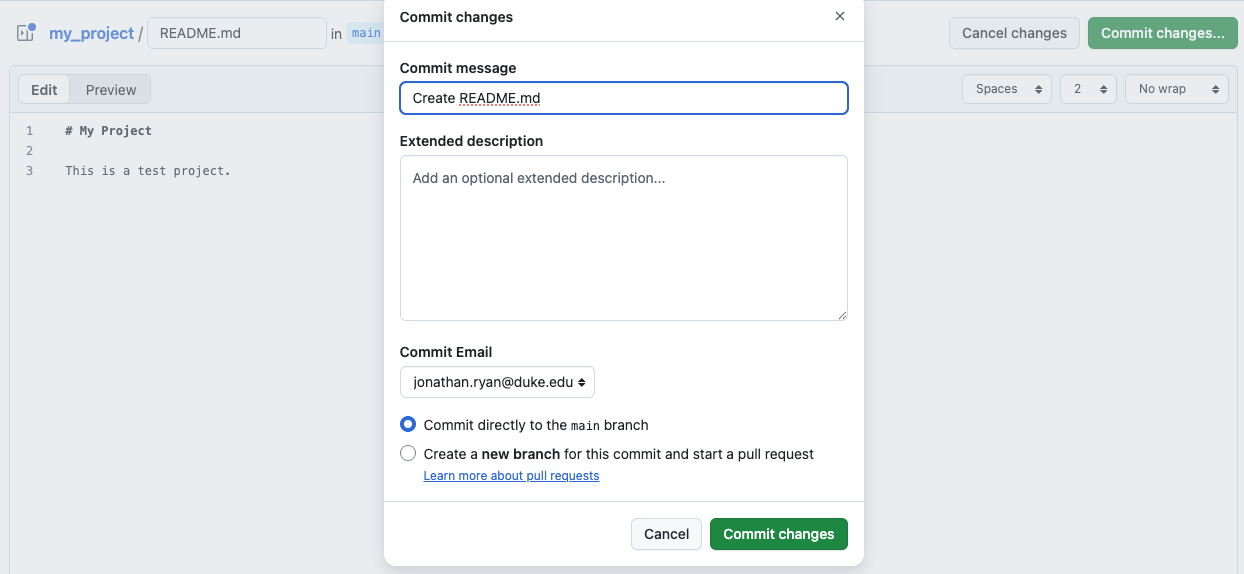Open Learn more about pull requests link
1244x574 pixels.
(x=511, y=476)
